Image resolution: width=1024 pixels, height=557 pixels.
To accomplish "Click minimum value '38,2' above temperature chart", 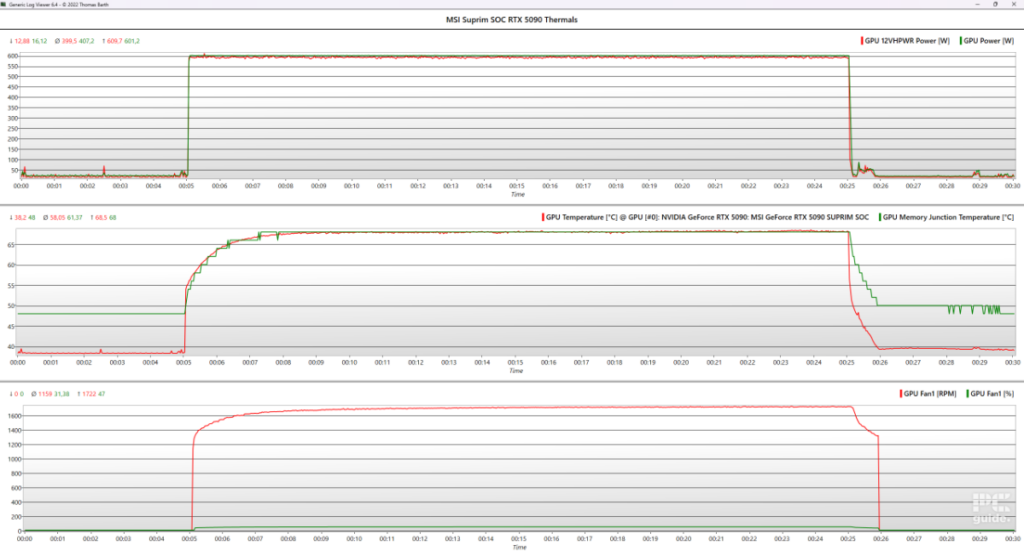I will click(20, 217).
